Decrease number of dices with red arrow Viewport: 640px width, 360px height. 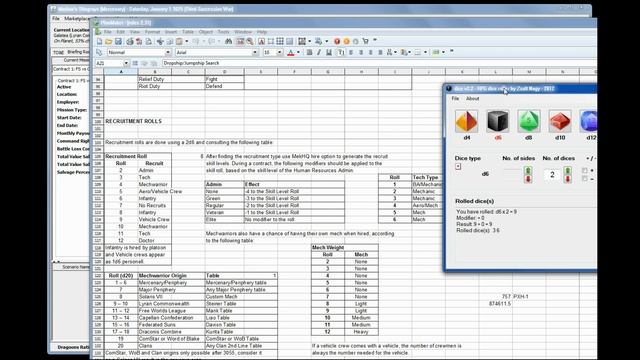pos(568,179)
